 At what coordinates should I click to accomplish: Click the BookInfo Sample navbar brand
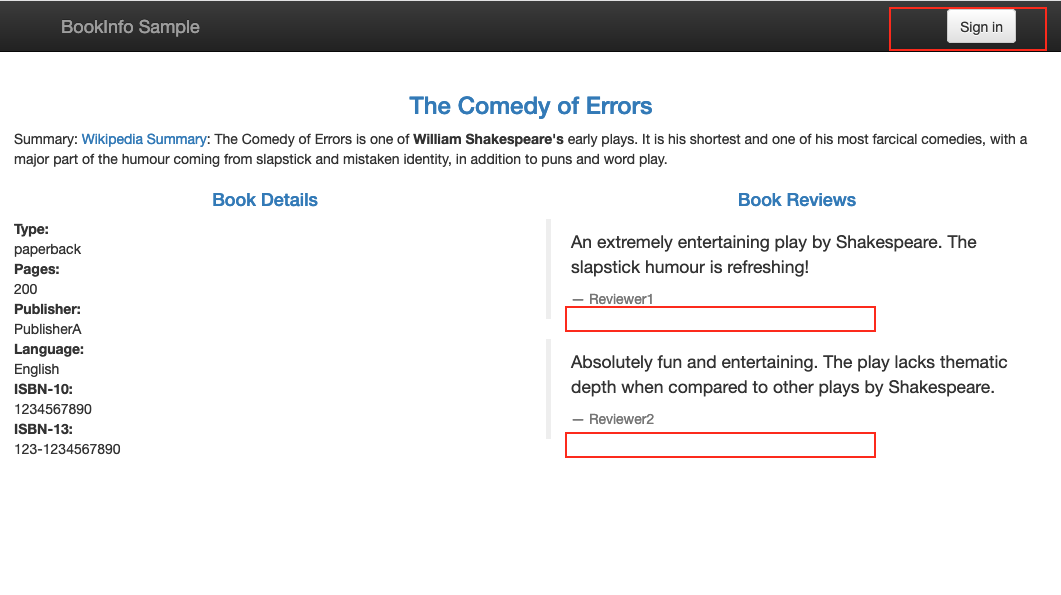click(x=130, y=27)
